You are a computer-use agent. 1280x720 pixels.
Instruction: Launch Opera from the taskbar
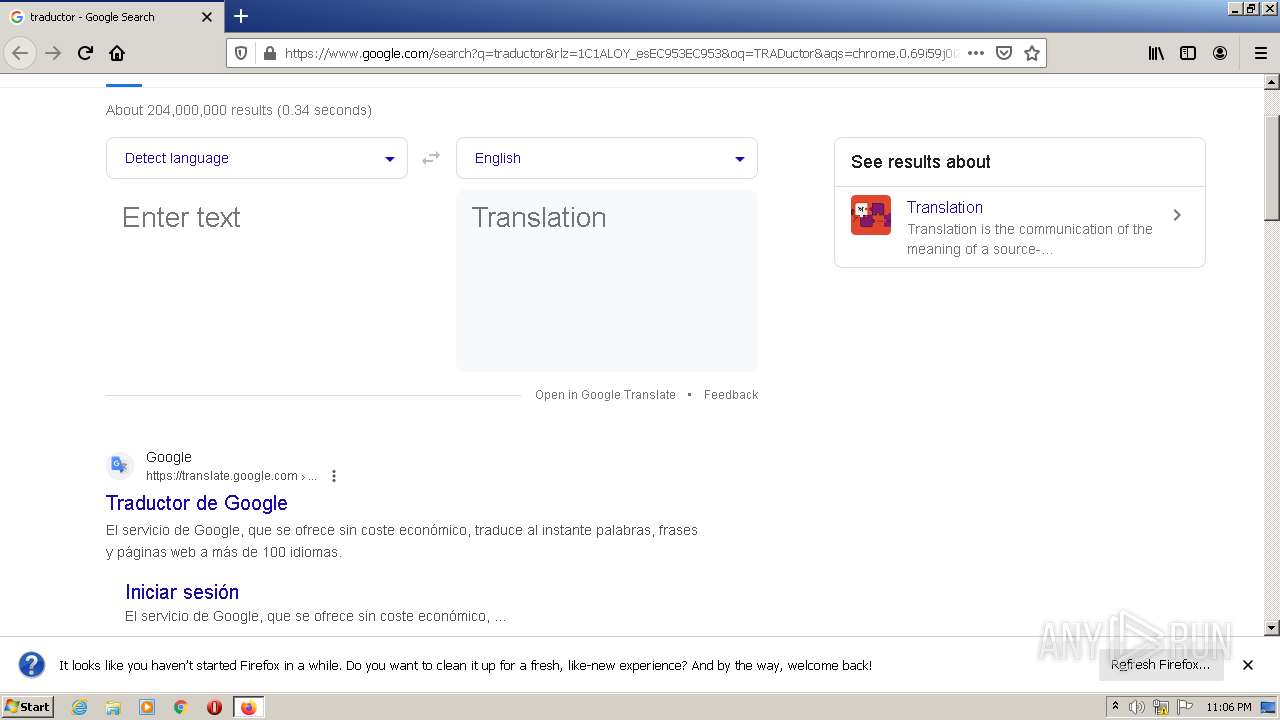coord(214,707)
